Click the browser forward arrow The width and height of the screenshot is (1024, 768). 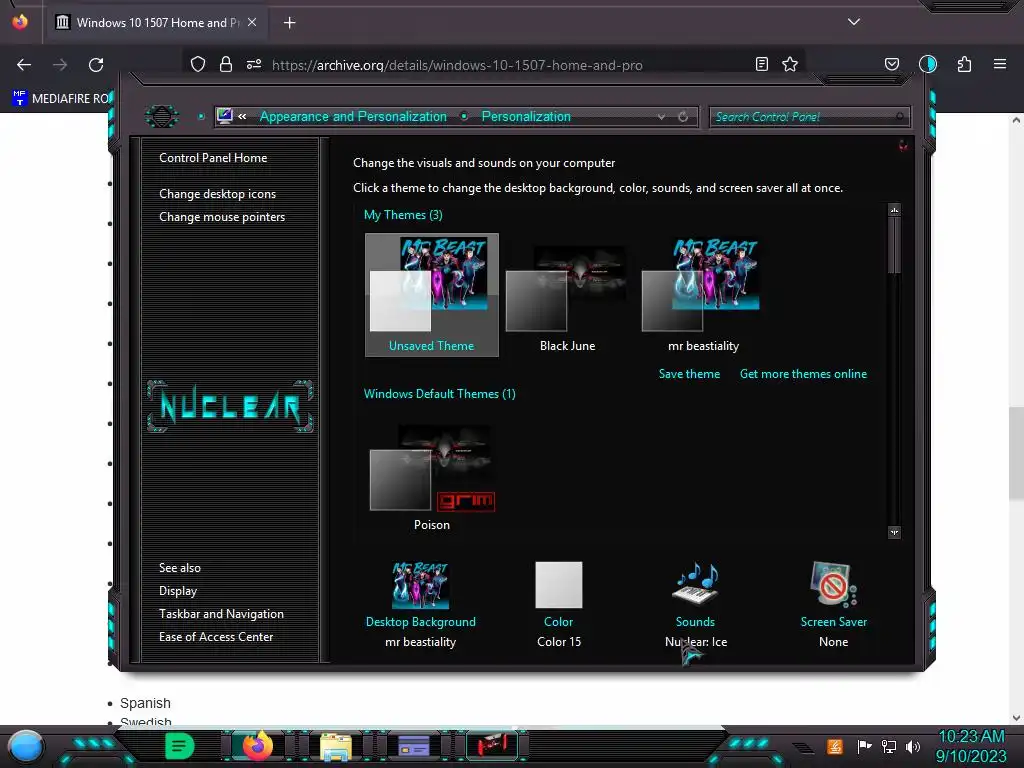[60, 65]
